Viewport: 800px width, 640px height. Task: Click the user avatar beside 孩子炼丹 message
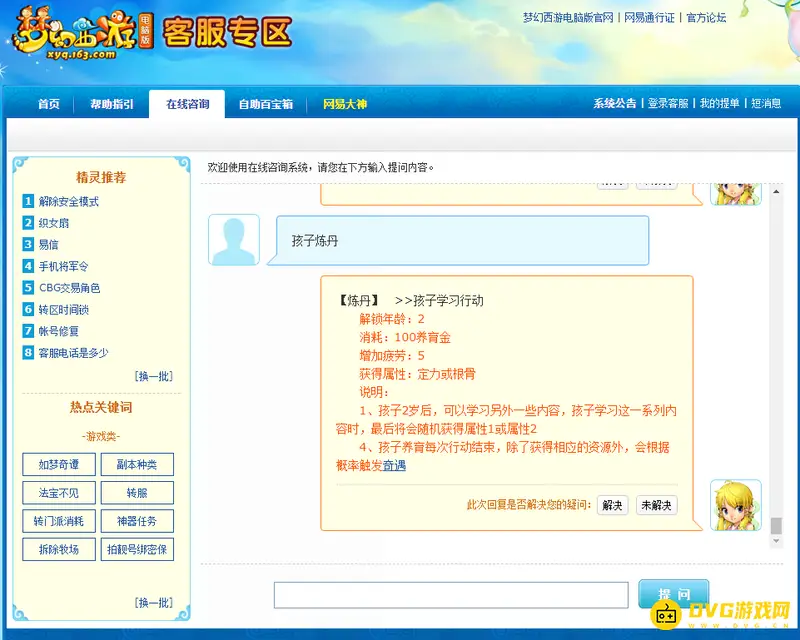pos(234,240)
